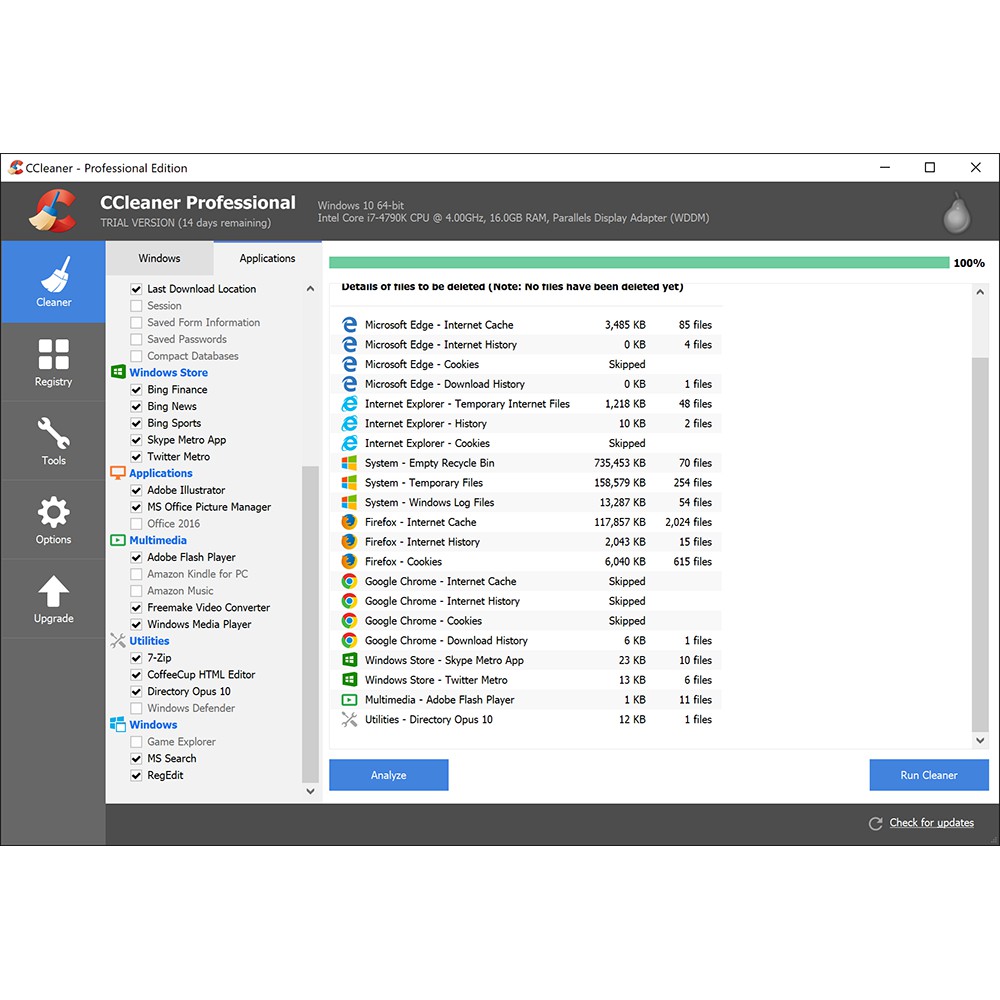Click the refresh icon beside Check for updates

pyautogui.click(x=875, y=823)
